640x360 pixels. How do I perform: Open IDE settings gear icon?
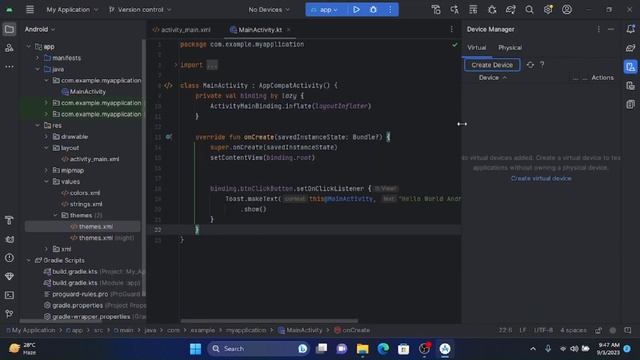(548, 9)
